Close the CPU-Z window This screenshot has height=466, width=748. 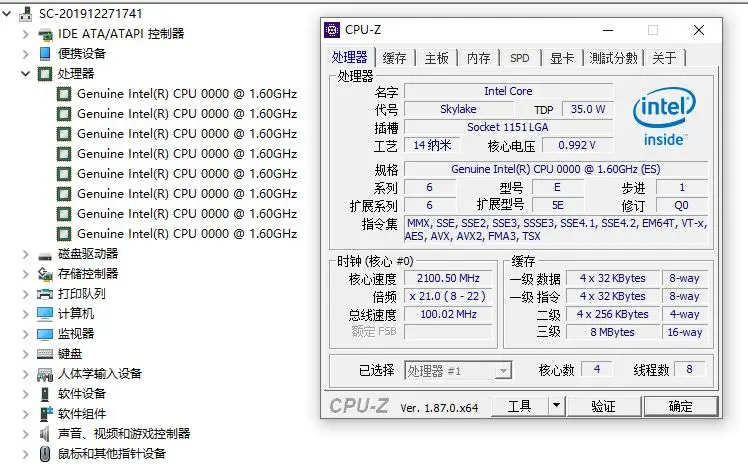(x=699, y=30)
